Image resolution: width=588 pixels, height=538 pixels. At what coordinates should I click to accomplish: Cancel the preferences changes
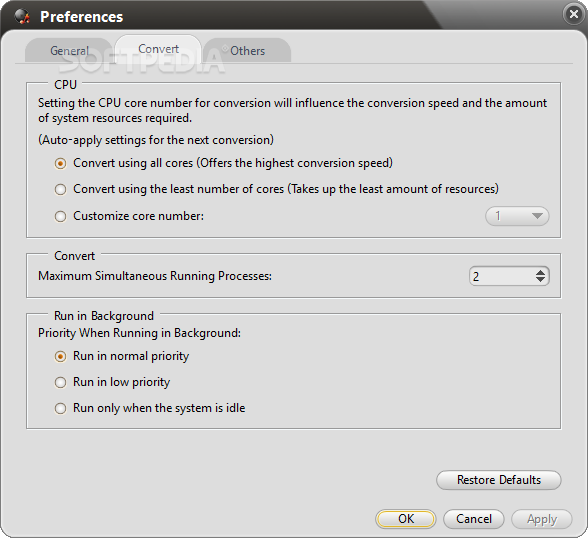(474, 519)
